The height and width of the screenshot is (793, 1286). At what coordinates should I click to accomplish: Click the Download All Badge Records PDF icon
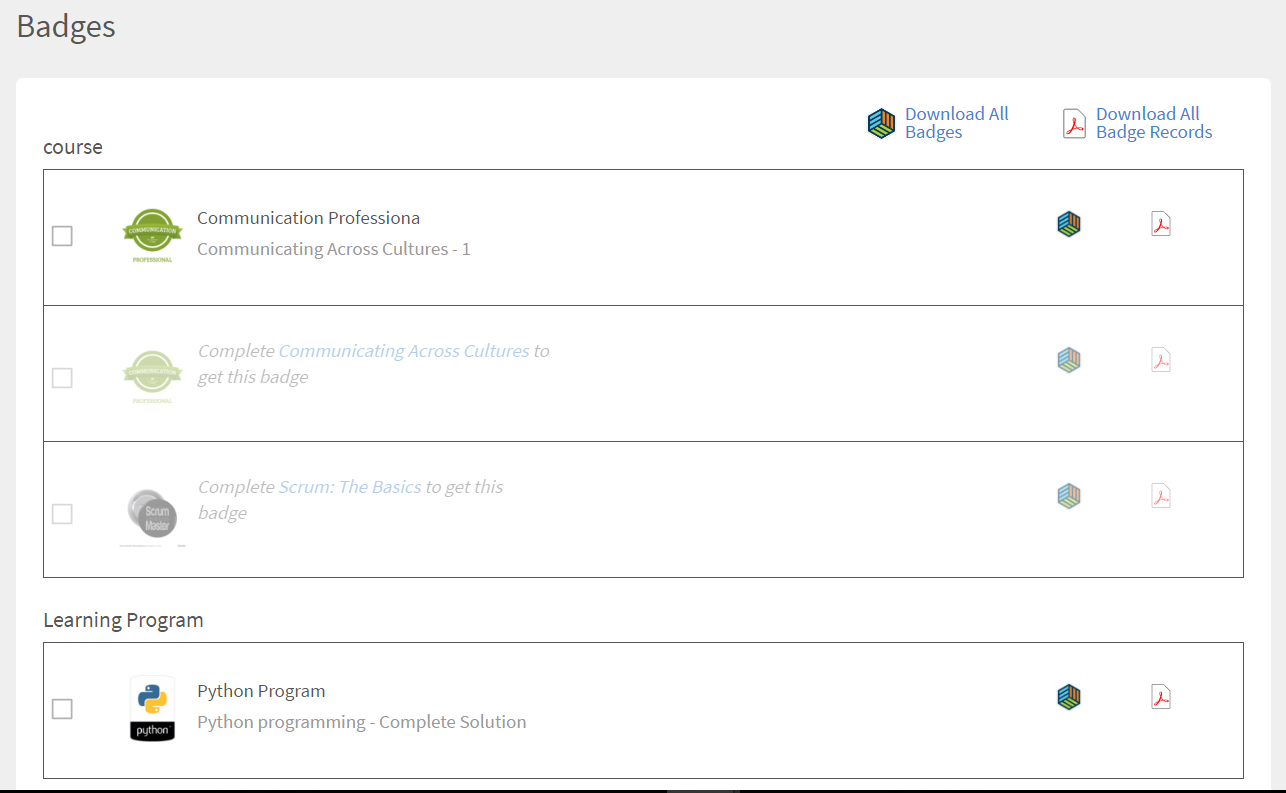tap(1074, 124)
